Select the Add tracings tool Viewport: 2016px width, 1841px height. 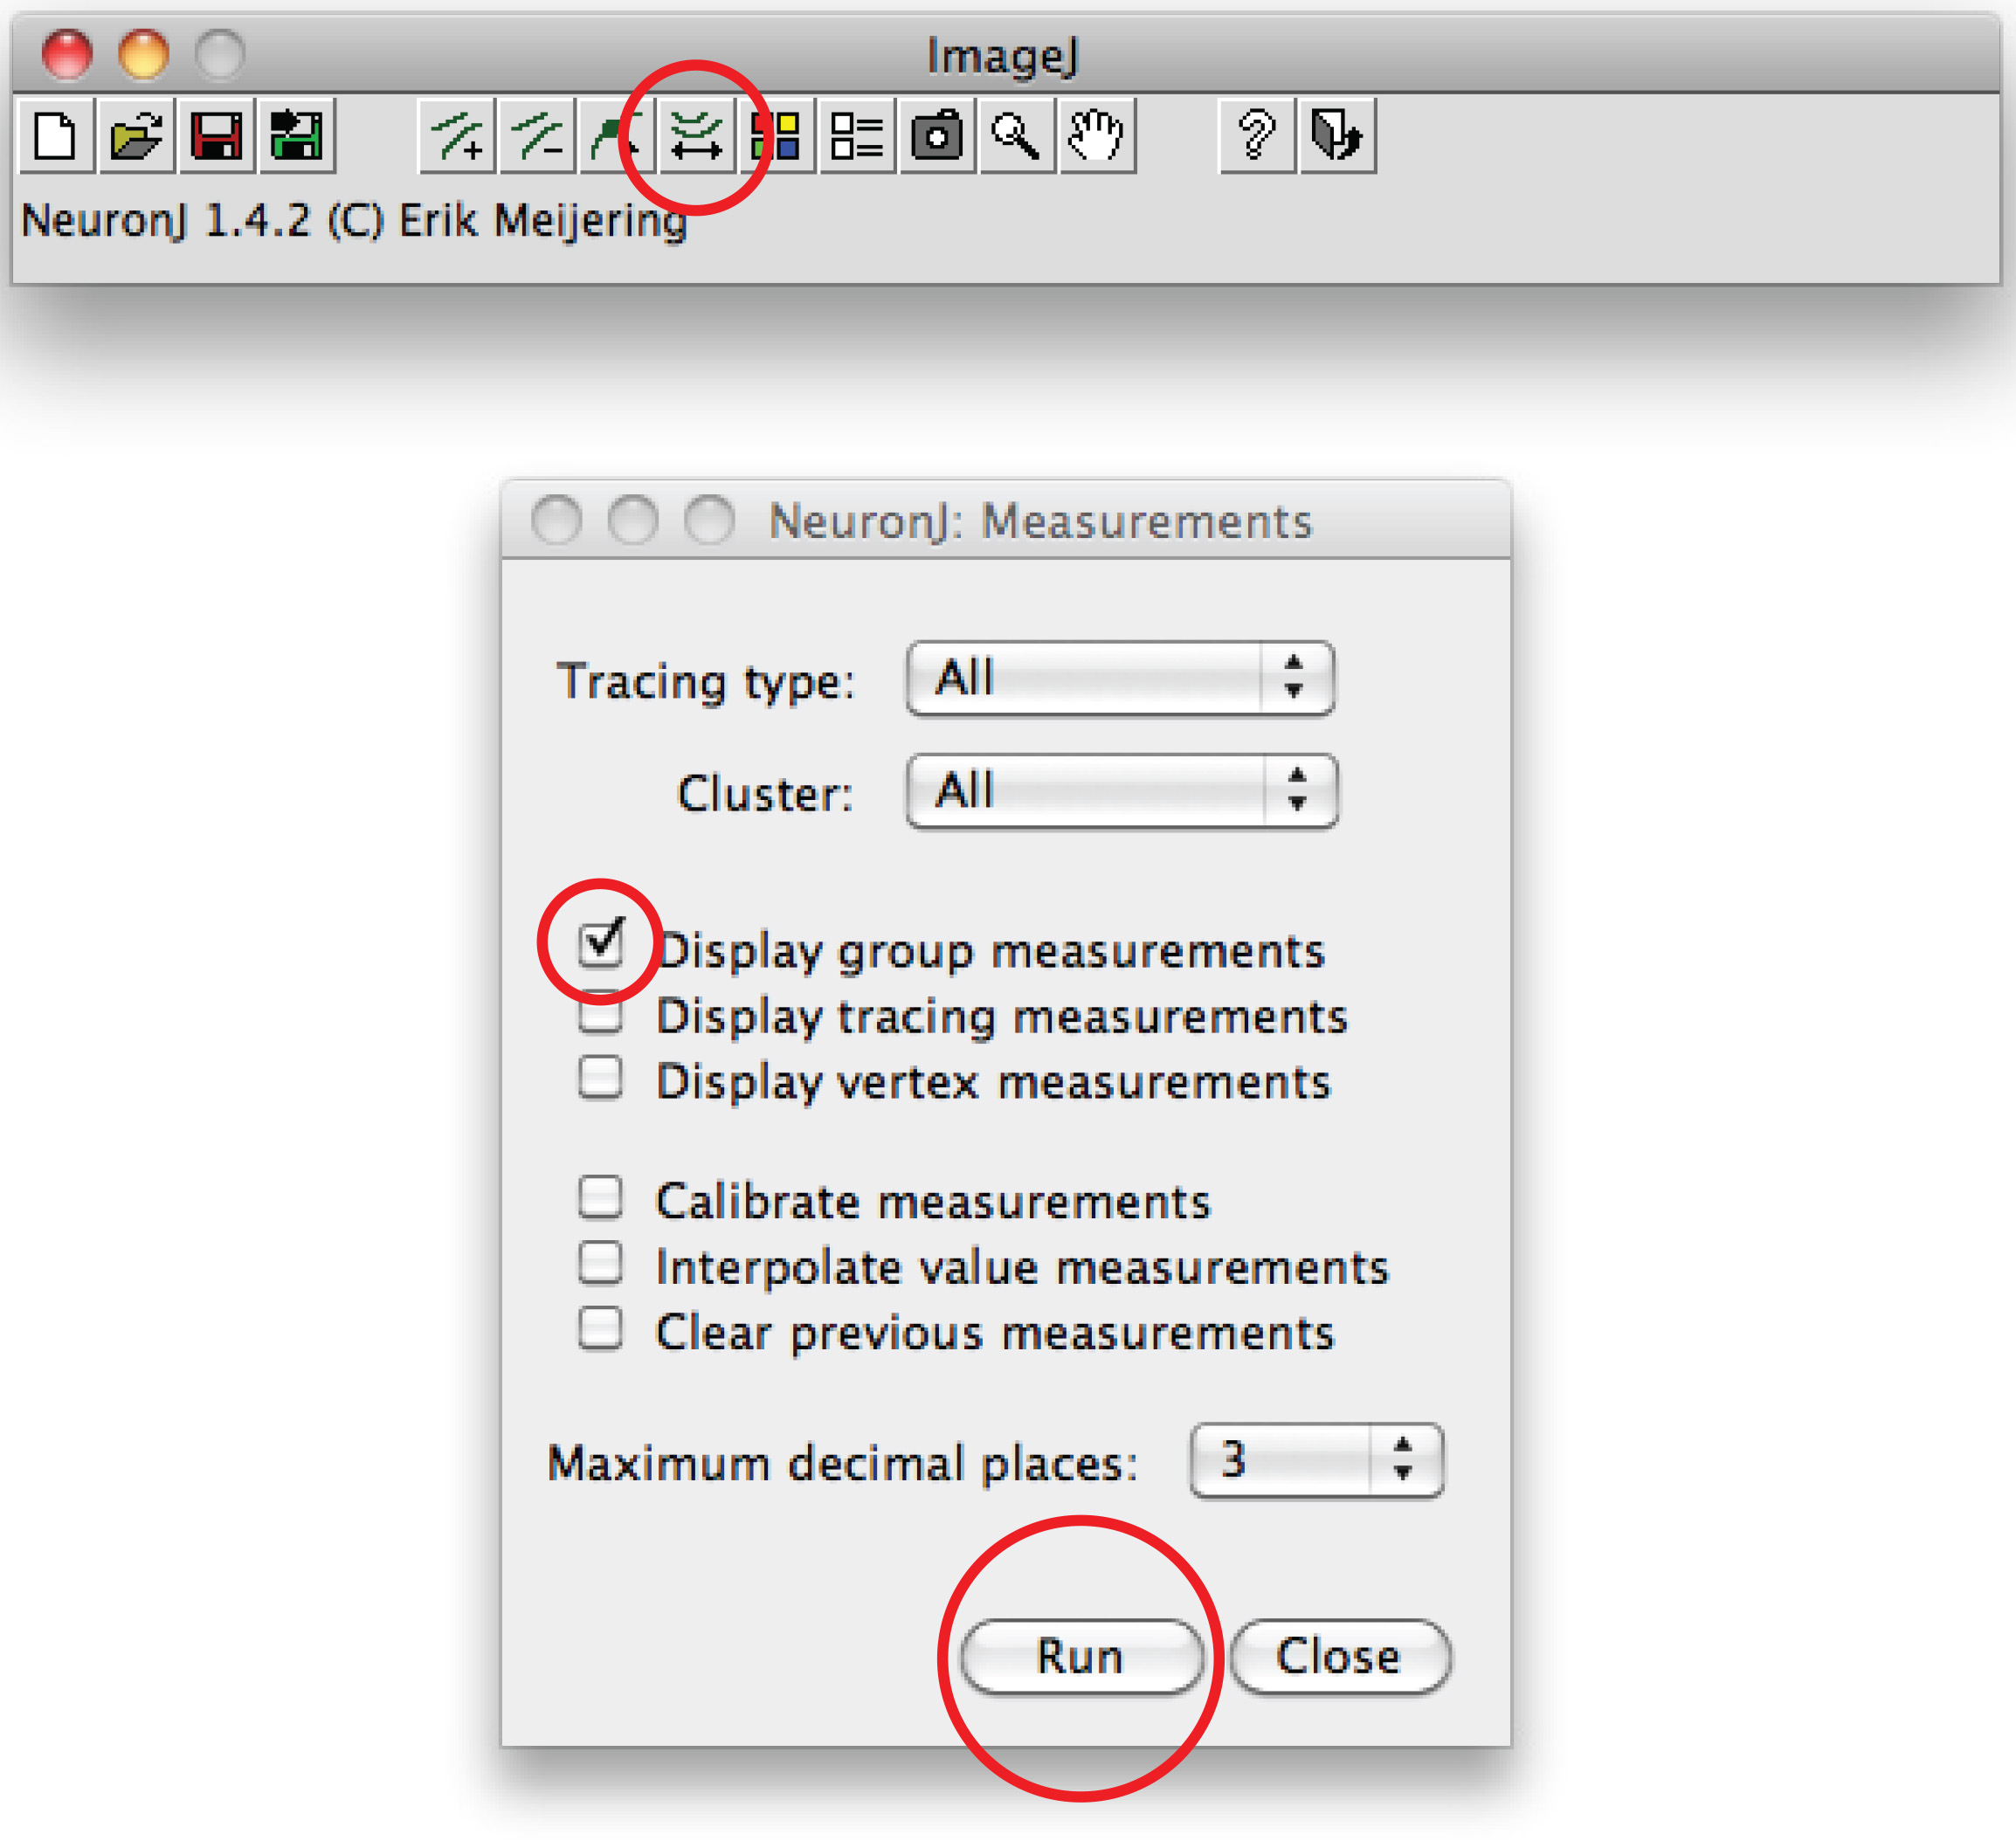click(x=457, y=136)
